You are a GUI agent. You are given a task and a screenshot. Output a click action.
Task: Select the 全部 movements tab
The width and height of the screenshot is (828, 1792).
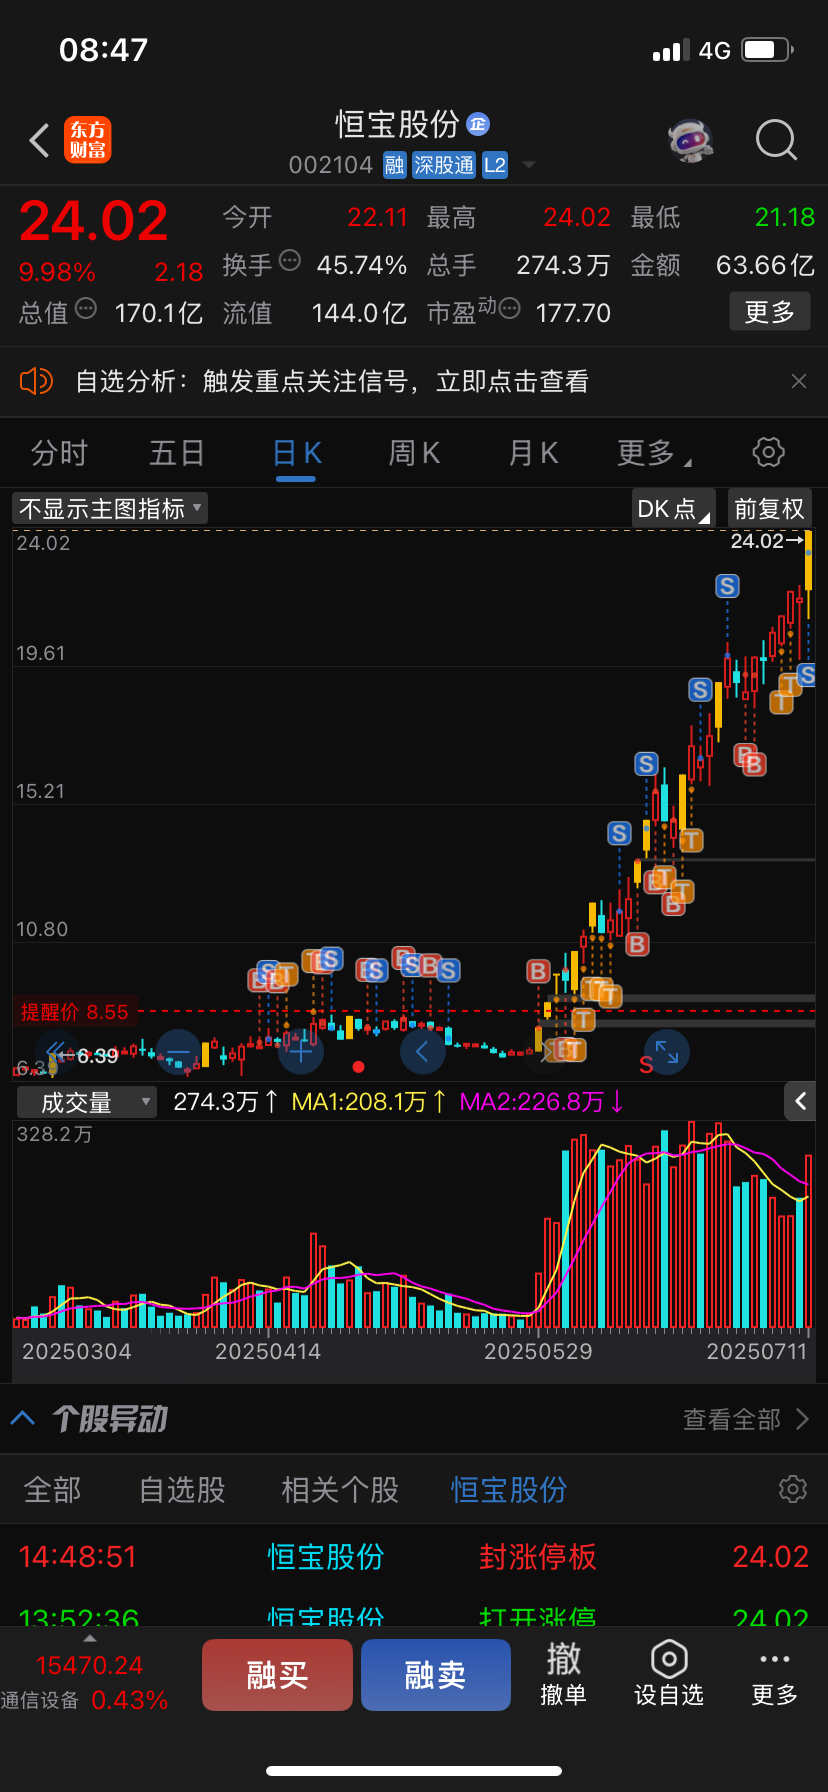pos(52,1490)
